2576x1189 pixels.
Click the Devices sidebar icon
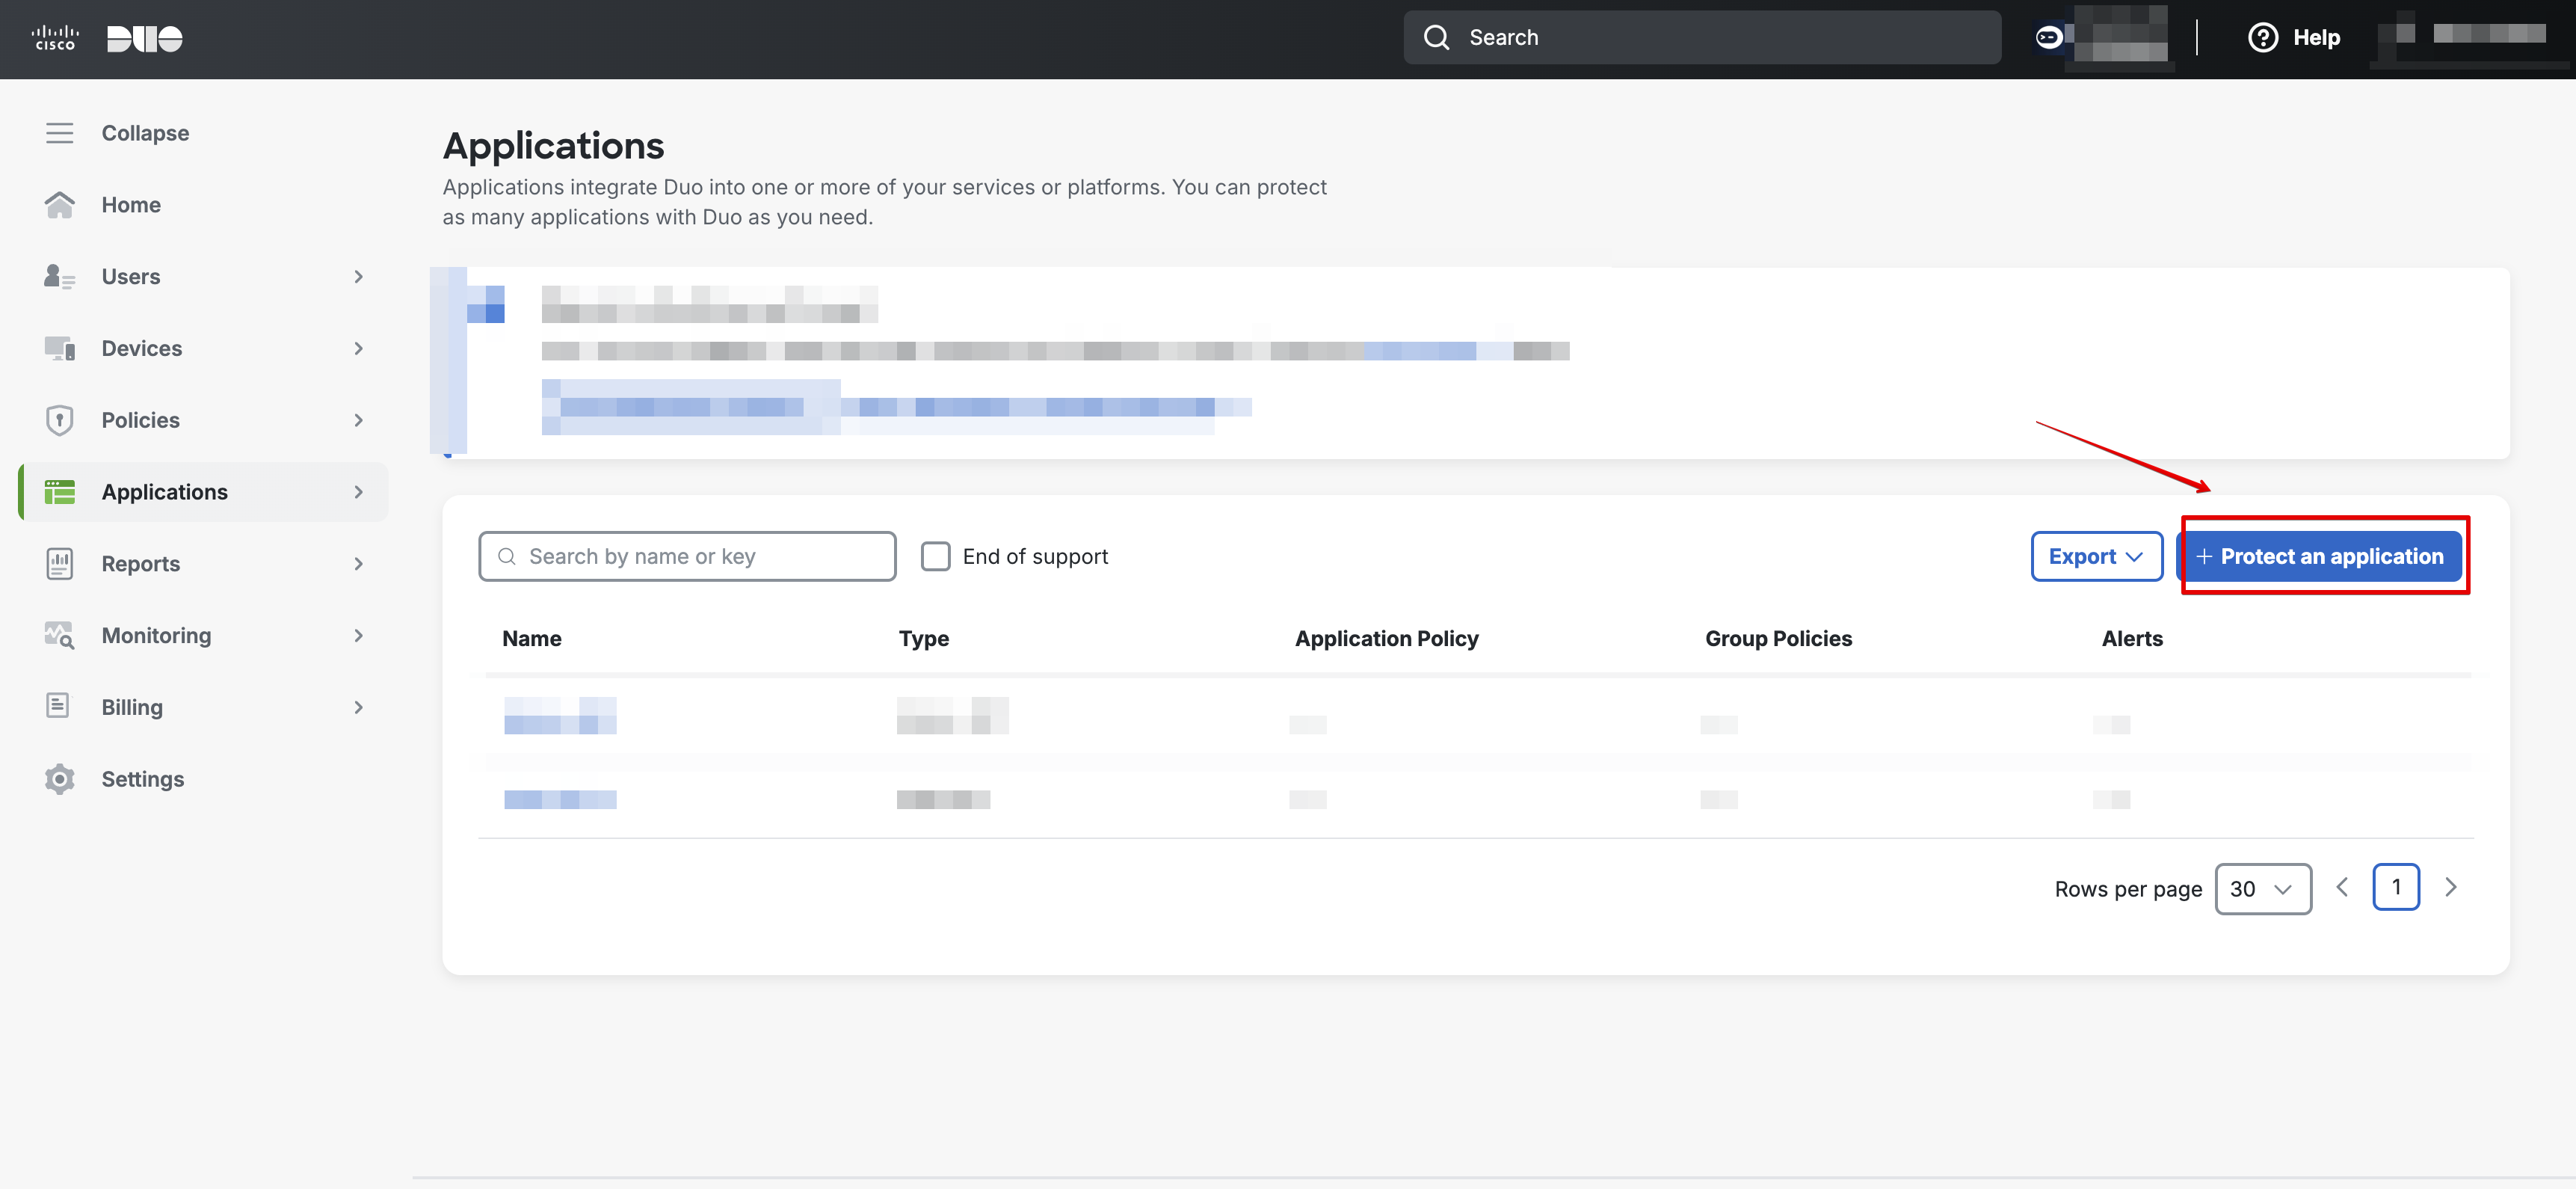pyautogui.click(x=59, y=348)
